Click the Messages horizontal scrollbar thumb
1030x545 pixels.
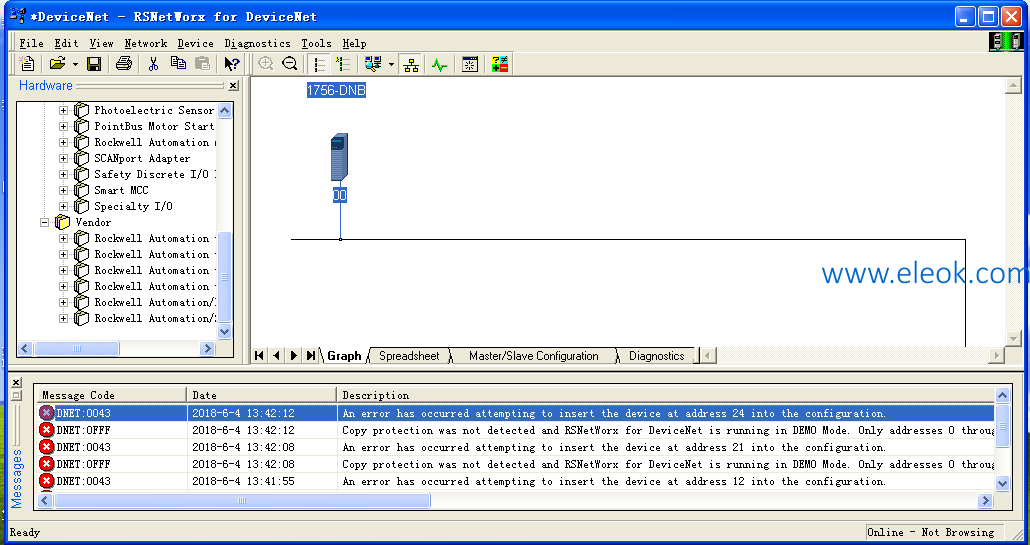pyautogui.click(x=242, y=500)
